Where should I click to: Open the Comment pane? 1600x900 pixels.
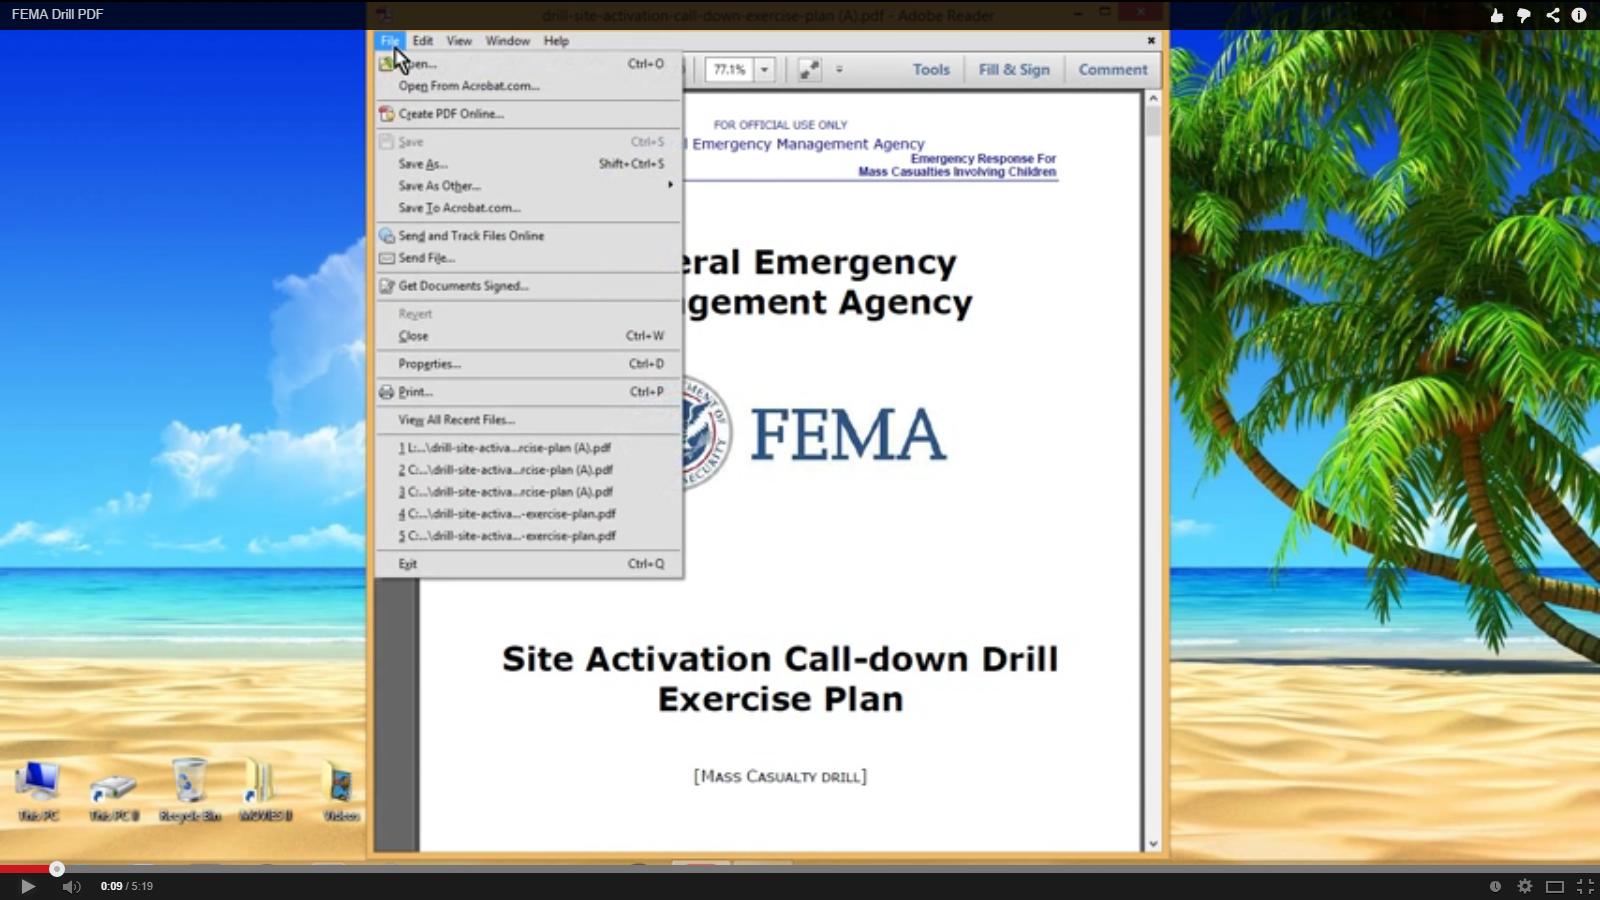click(1113, 70)
